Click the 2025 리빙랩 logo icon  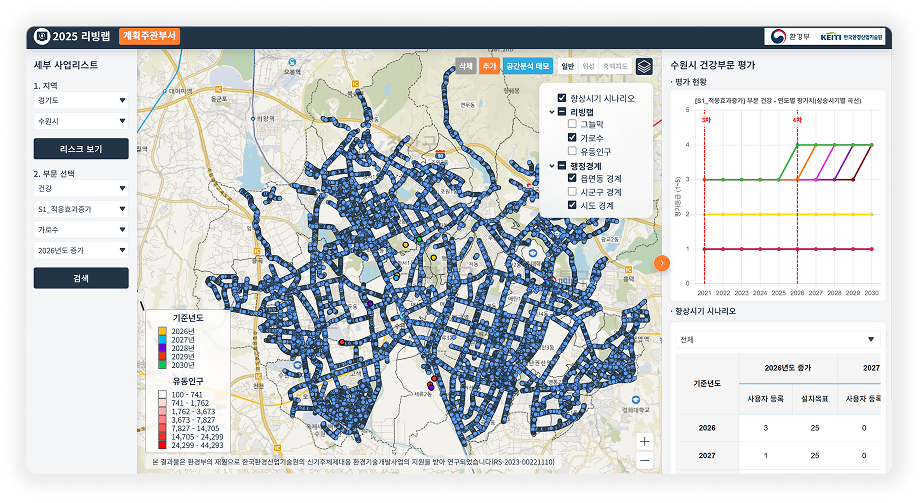coord(42,36)
